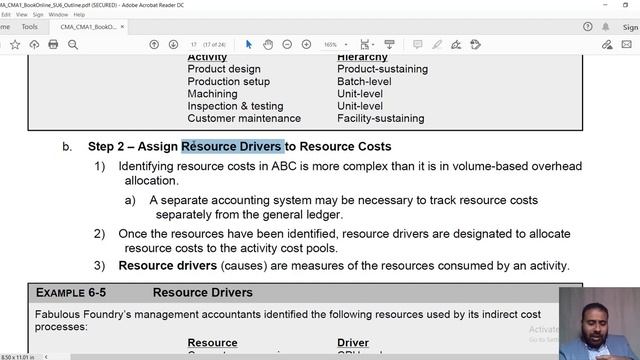Viewport: 640px width, 360px height.
Task: Bookmark file with the star icon
Action: tap(15, 44)
